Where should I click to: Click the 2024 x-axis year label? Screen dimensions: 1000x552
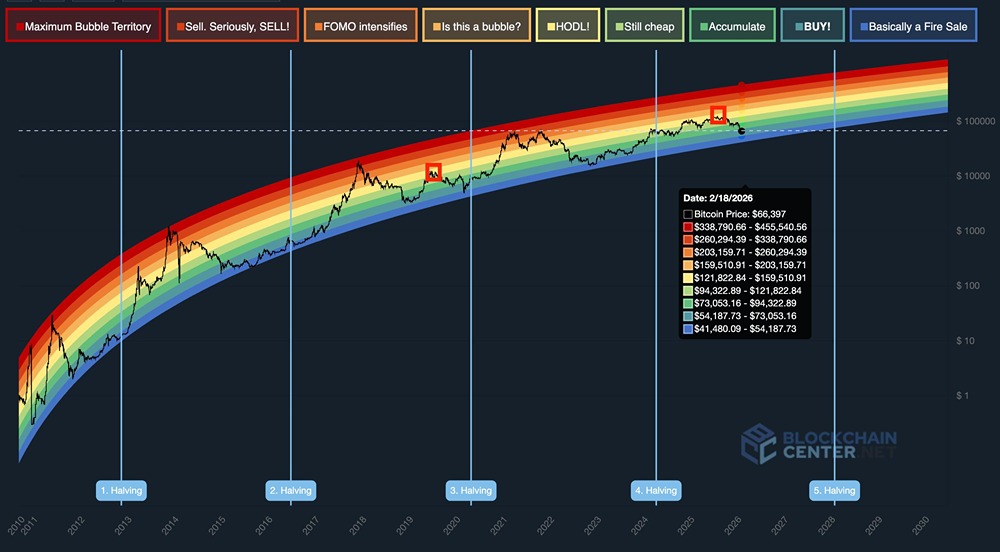coord(639,525)
